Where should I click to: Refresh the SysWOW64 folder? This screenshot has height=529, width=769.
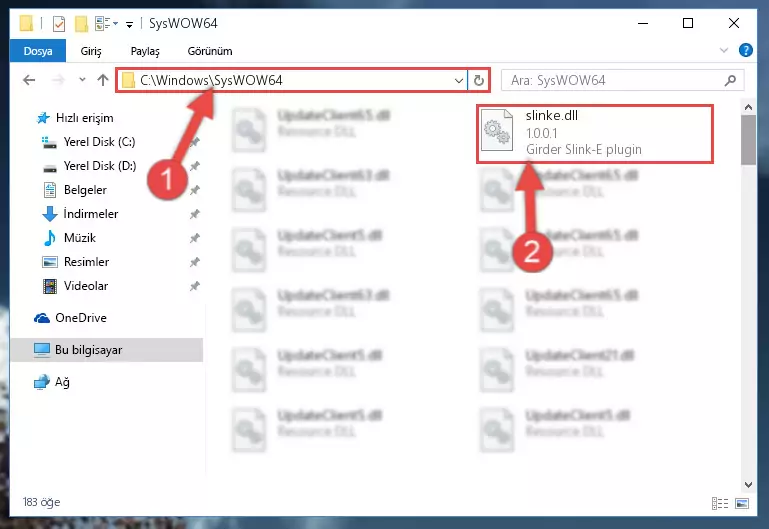pyautogui.click(x=479, y=80)
